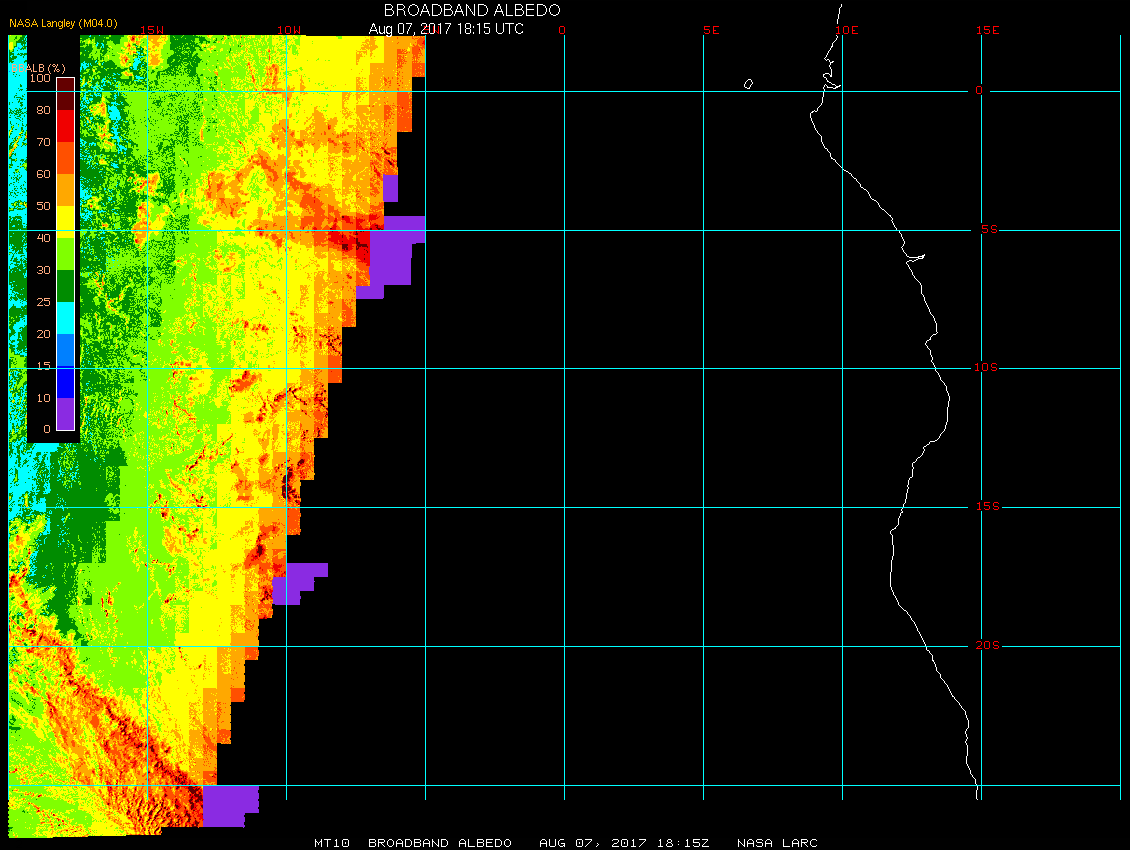Click the 5S latitude label
The width and height of the screenshot is (1130, 850).
click(x=989, y=230)
